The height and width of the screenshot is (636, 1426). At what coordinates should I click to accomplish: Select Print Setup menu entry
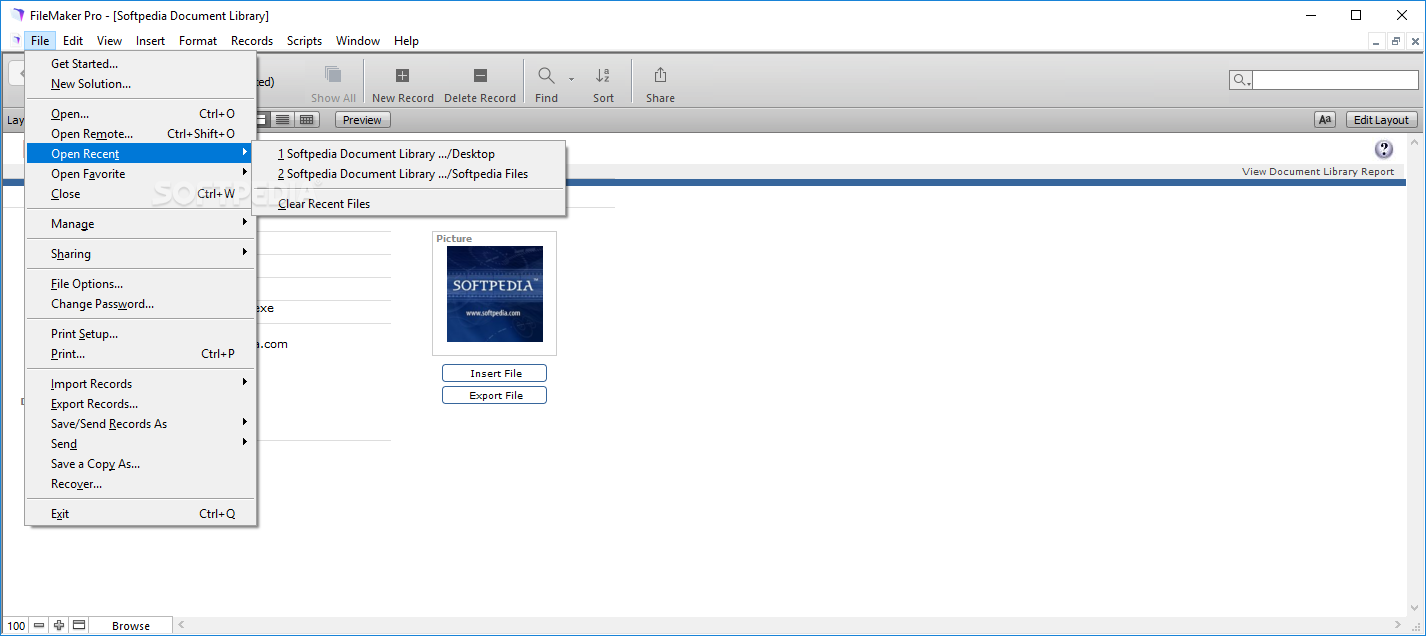click(140, 334)
